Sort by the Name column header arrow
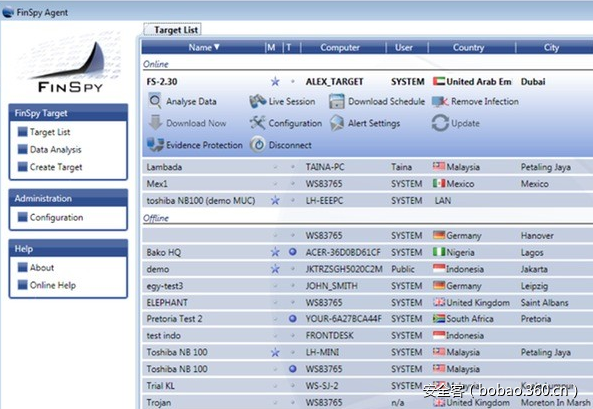Screen dimensions: 593x409 click(217, 47)
